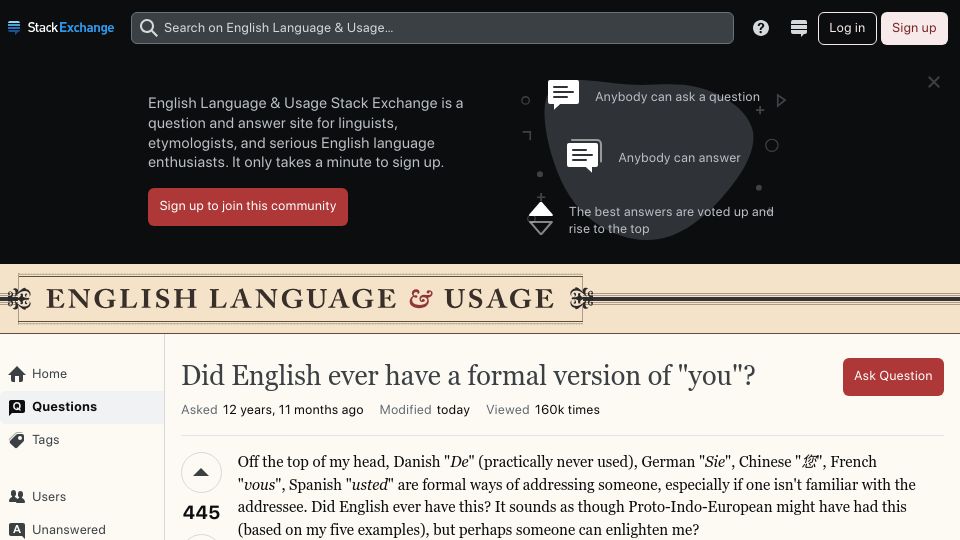Select Questions in the sidebar
960x540 pixels.
point(82,407)
